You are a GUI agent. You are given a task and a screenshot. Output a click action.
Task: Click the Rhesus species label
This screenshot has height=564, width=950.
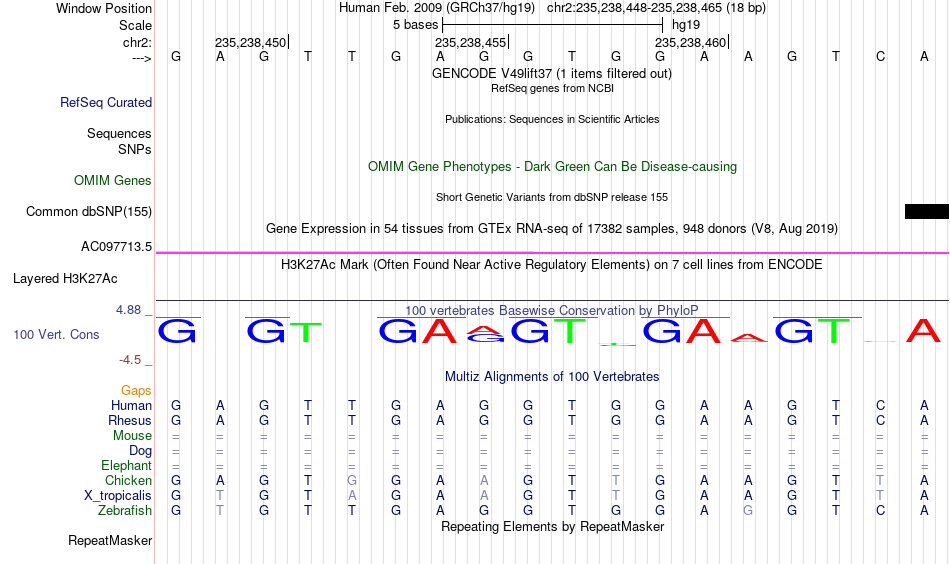130,420
